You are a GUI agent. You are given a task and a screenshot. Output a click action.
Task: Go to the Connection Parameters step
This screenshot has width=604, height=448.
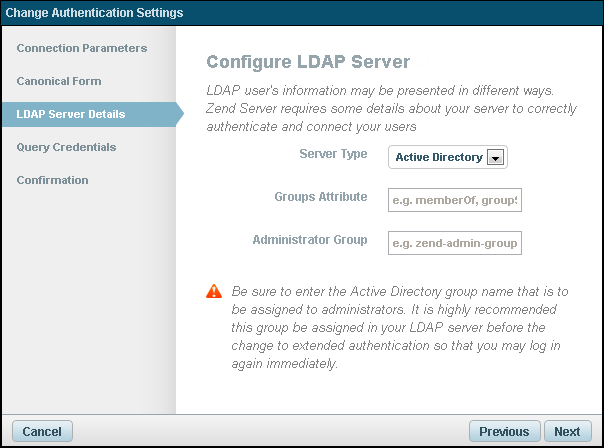pos(82,48)
